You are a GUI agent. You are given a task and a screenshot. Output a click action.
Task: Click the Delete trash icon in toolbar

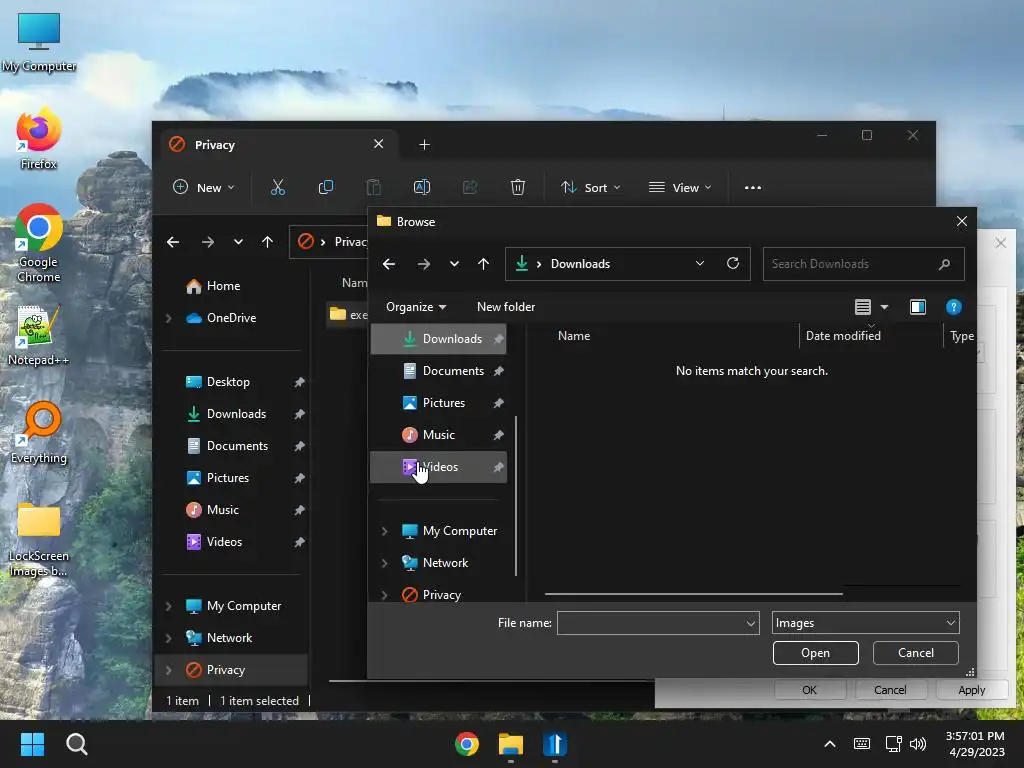click(x=517, y=187)
